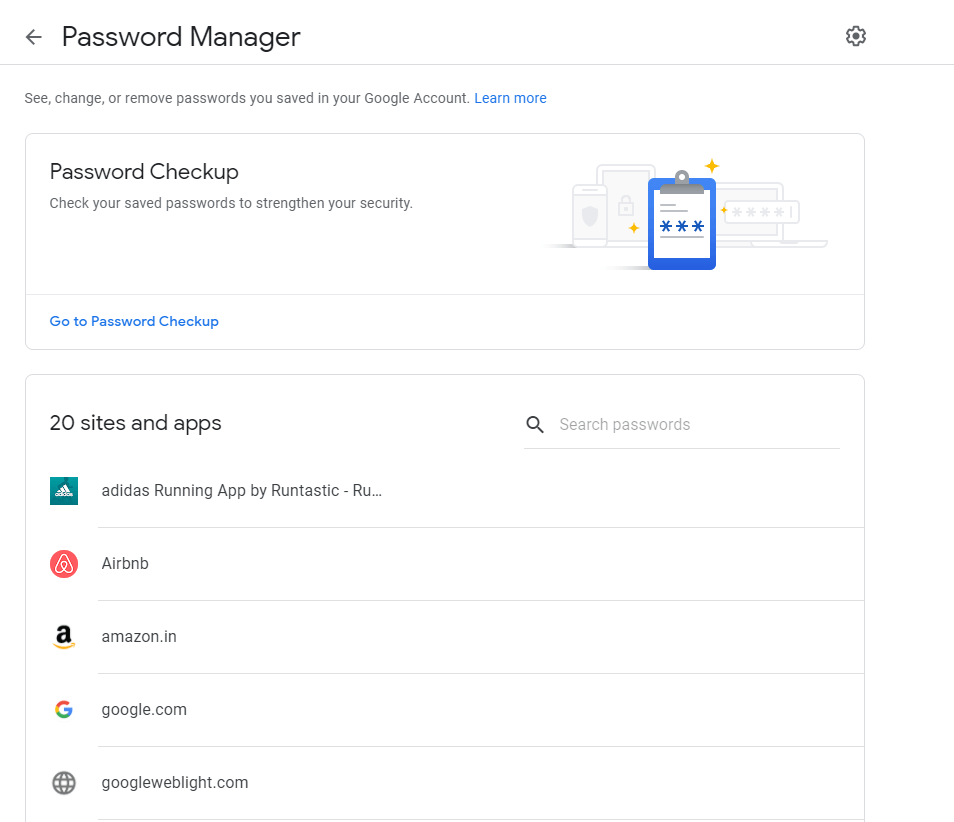
Task: Select the 20 sites and apps heading
Action: click(135, 423)
